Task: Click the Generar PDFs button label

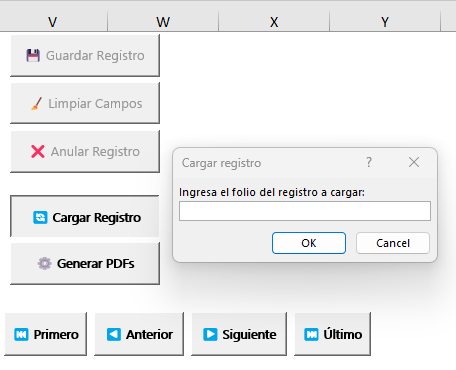Action: [96, 264]
